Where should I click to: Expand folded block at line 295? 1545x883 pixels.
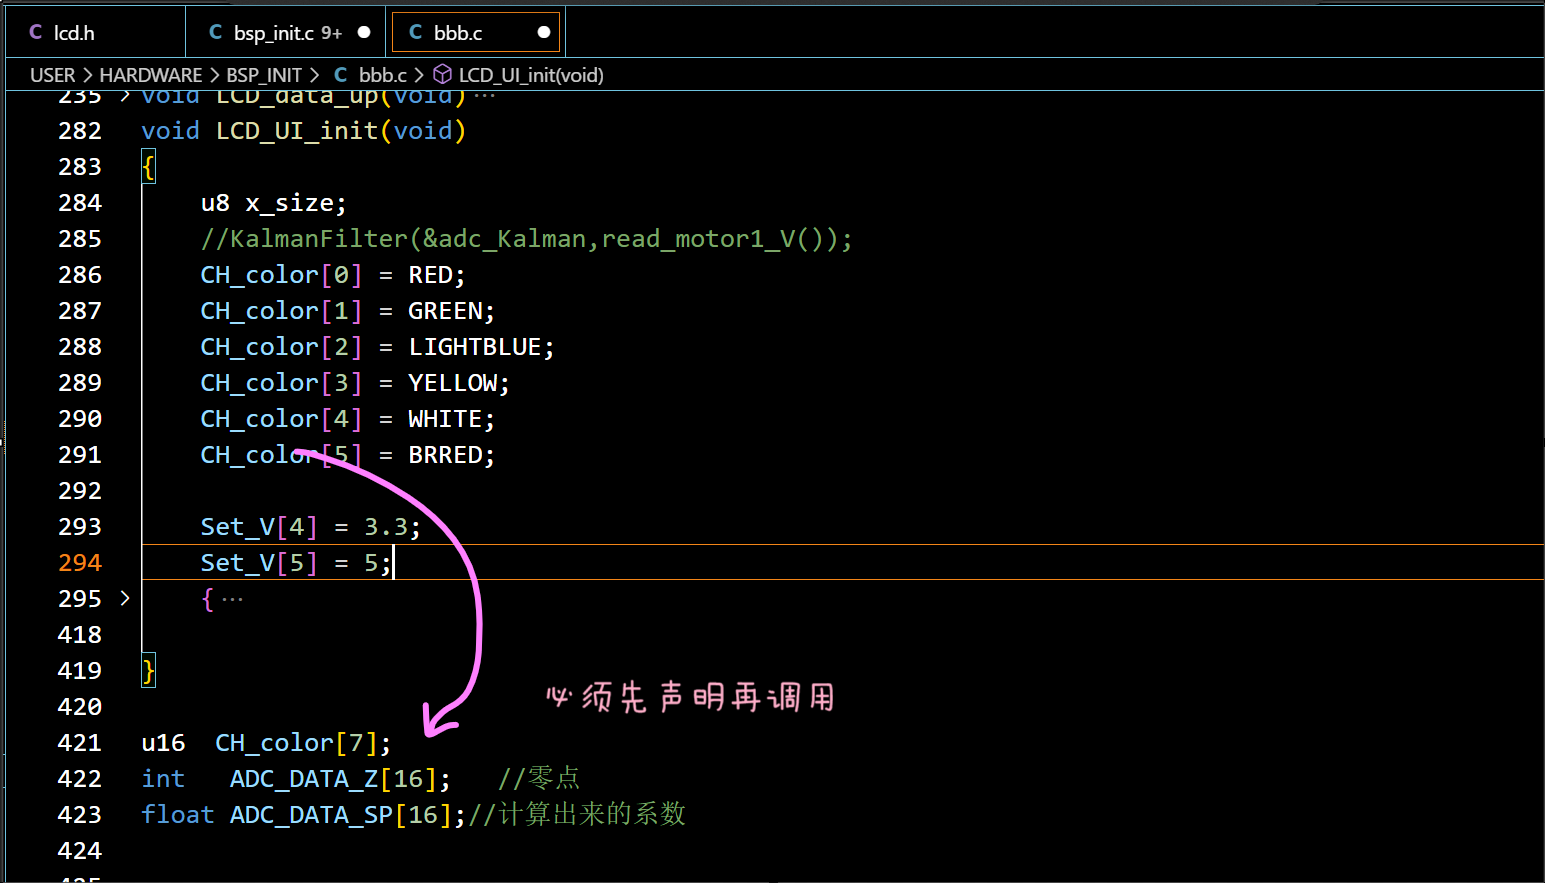[x=125, y=598]
